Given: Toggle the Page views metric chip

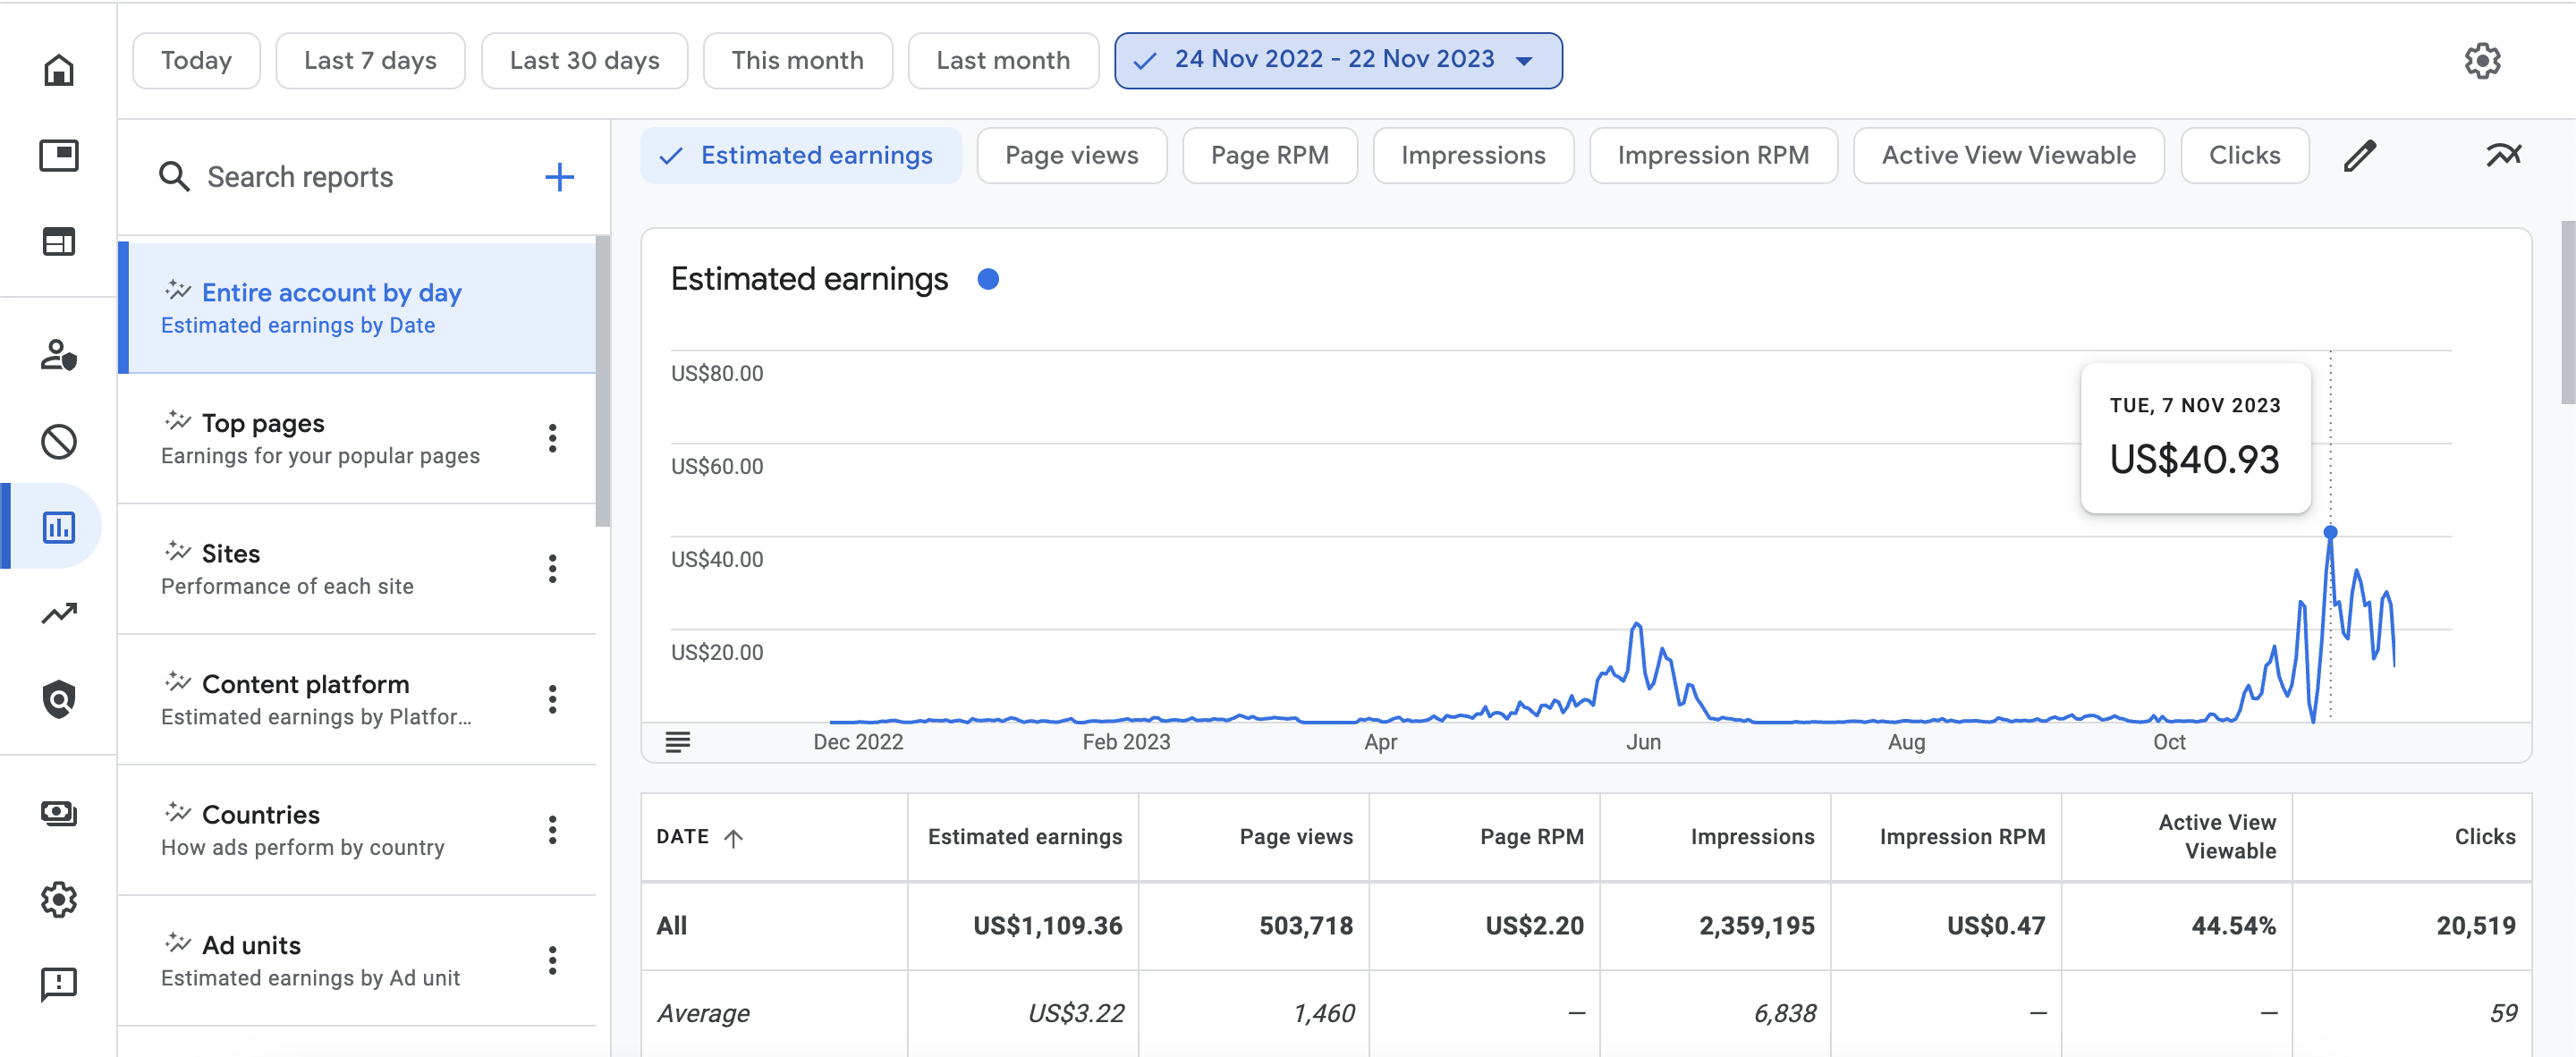Looking at the screenshot, I should [1071, 155].
